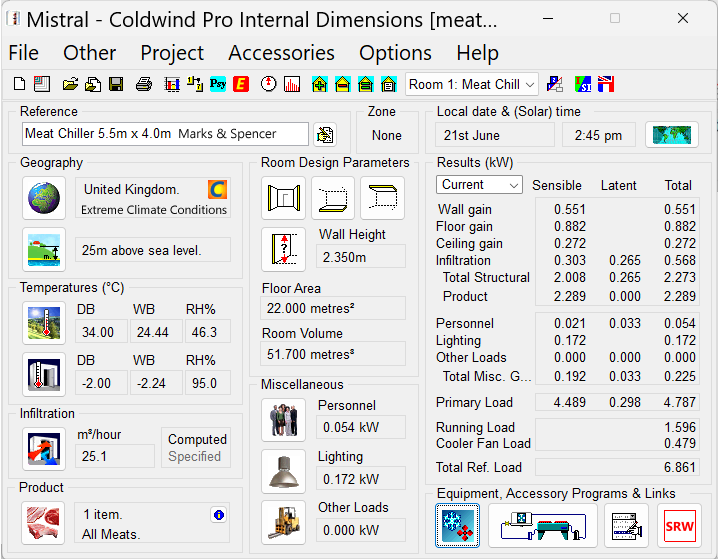Click the Personnel people icon
This screenshot has width=720, height=560.
(x=283, y=420)
